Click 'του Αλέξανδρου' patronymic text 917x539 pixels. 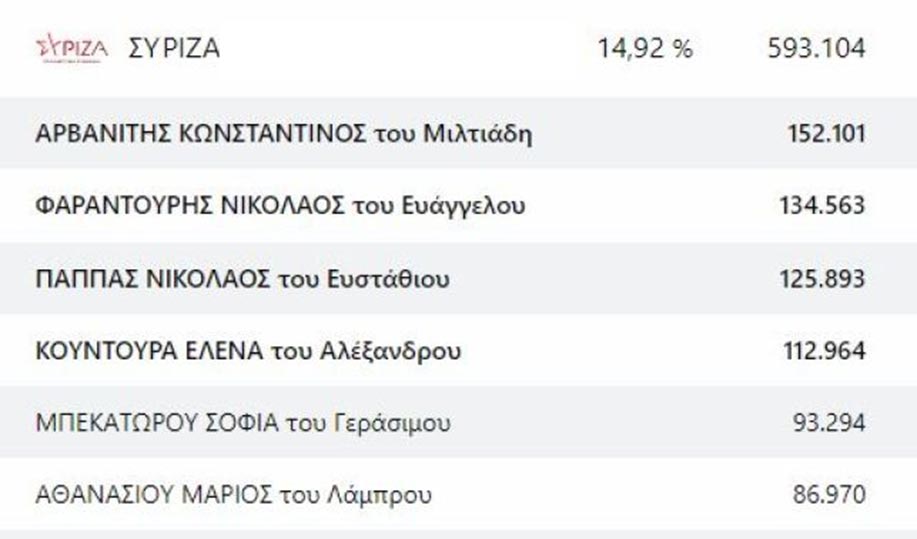click(366, 351)
